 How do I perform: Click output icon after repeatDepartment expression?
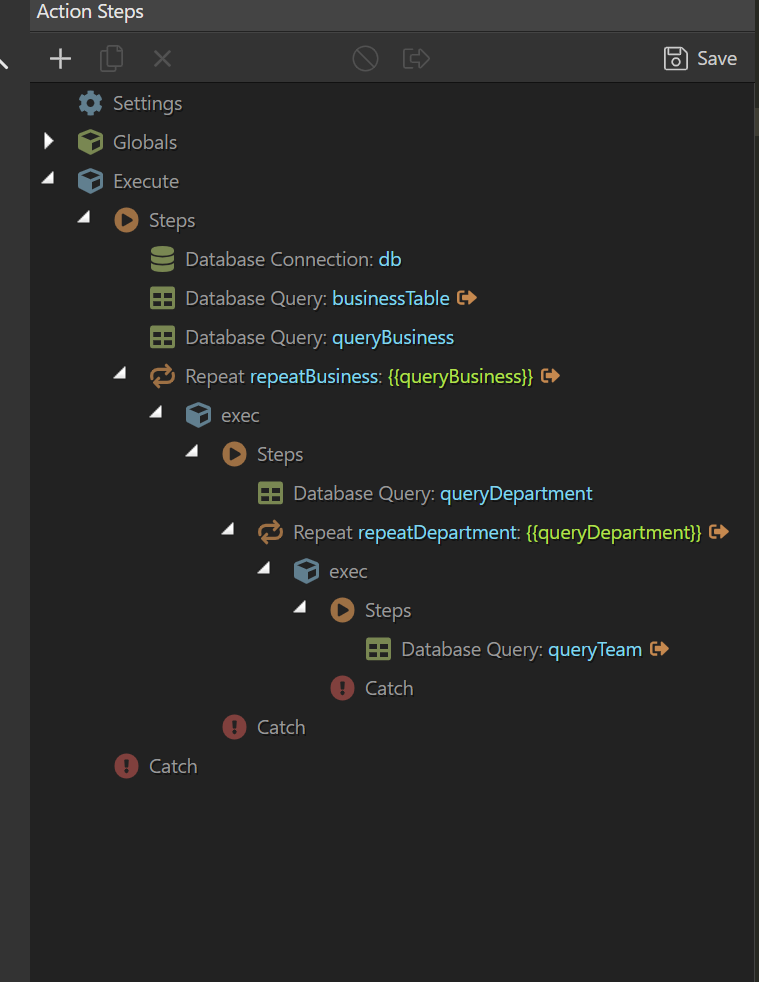tap(718, 532)
